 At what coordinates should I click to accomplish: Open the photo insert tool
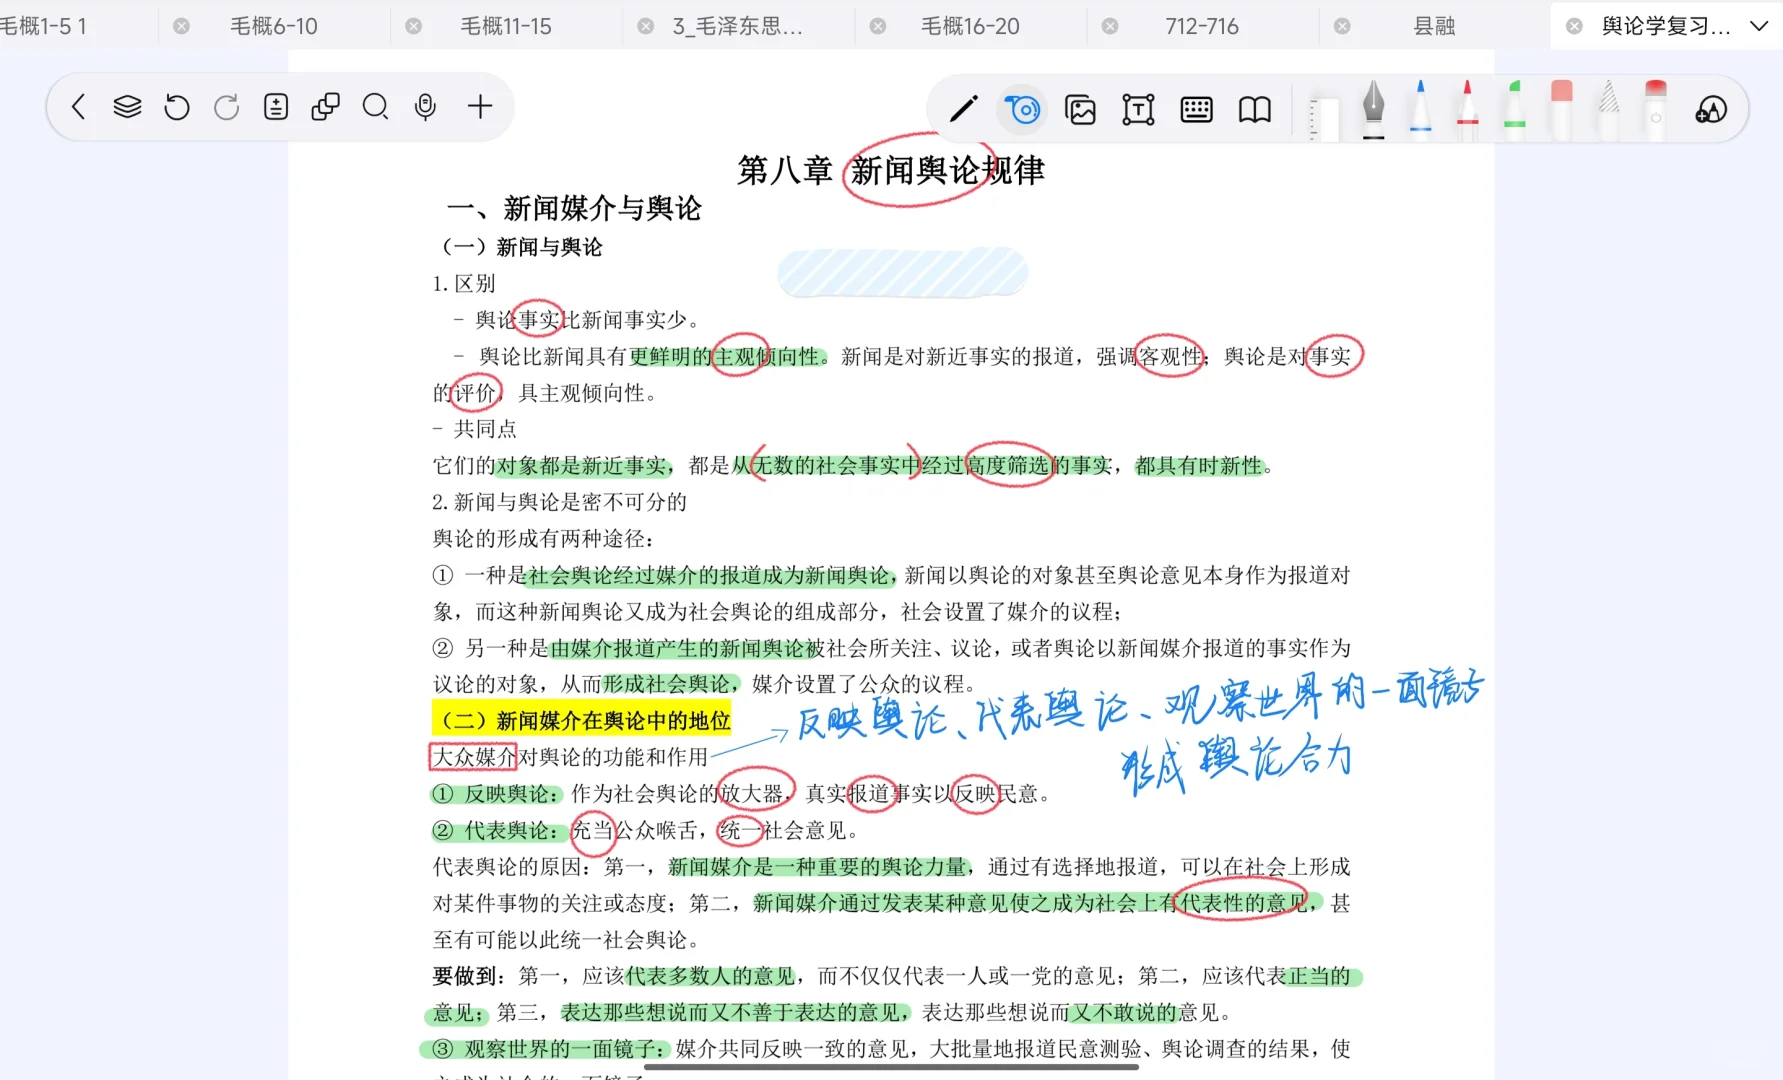pyautogui.click(x=1081, y=109)
